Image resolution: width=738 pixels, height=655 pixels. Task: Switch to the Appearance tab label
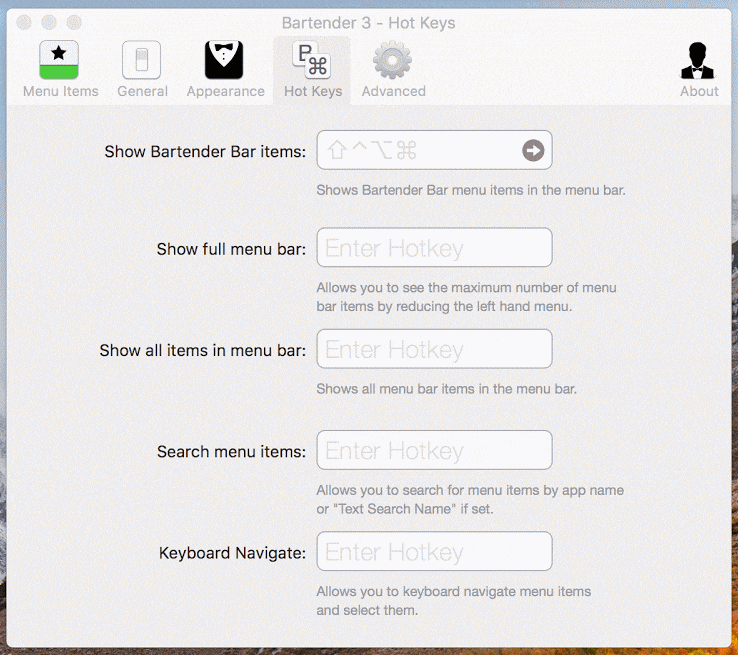(x=226, y=91)
